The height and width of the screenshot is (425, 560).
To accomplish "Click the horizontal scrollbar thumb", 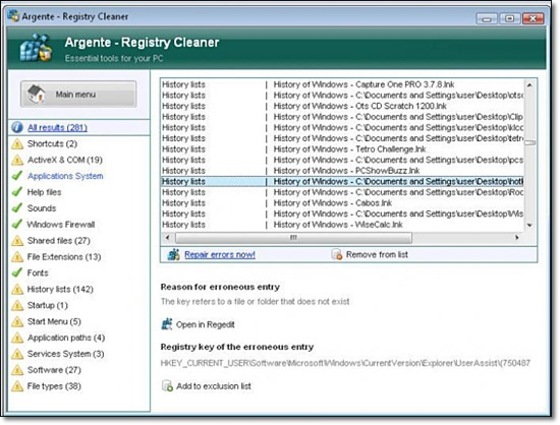I will coord(293,238).
